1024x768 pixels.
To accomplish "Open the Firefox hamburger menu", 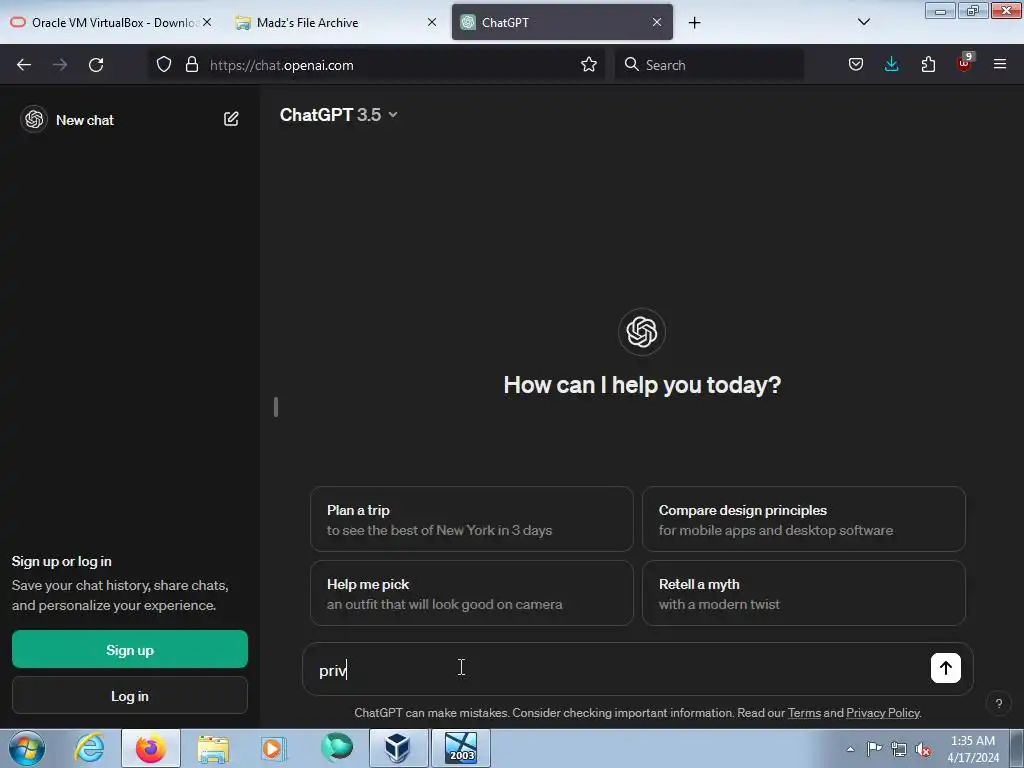I will (1000, 65).
